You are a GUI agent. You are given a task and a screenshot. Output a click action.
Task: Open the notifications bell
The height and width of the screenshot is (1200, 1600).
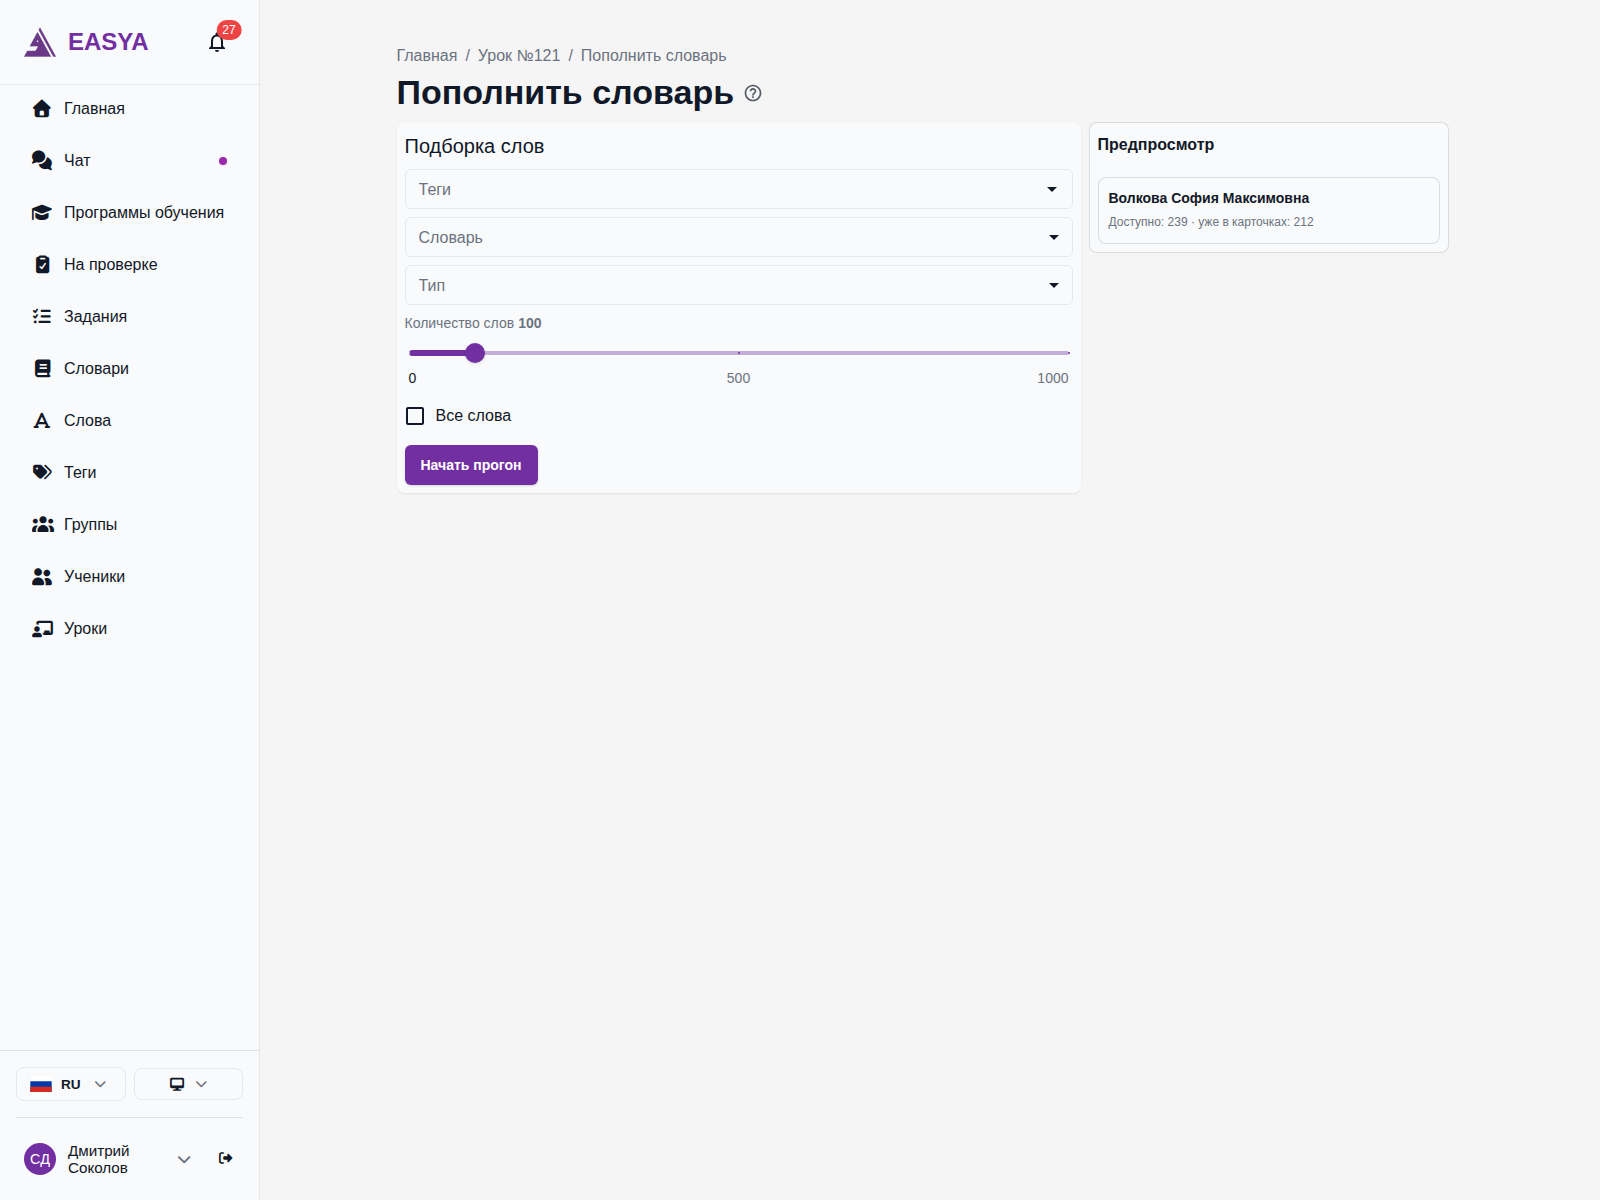tap(217, 42)
